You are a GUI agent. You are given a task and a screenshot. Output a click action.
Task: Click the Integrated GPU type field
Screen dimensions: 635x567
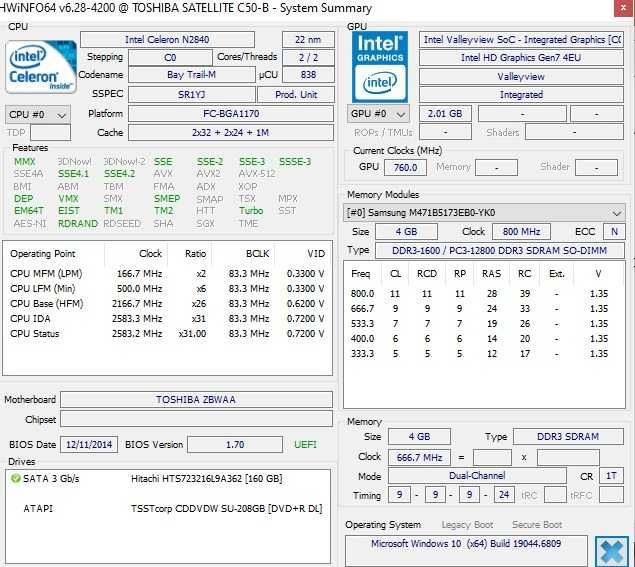click(x=521, y=94)
